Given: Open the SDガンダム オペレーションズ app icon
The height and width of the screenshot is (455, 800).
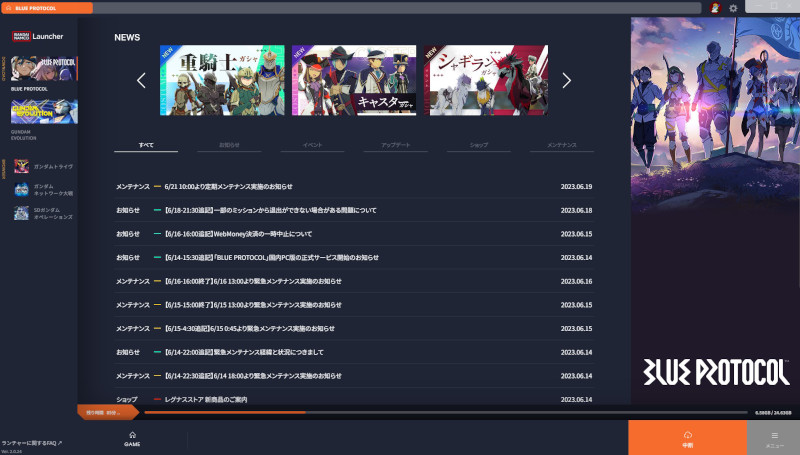Looking at the screenshot, I should point(21,213).
